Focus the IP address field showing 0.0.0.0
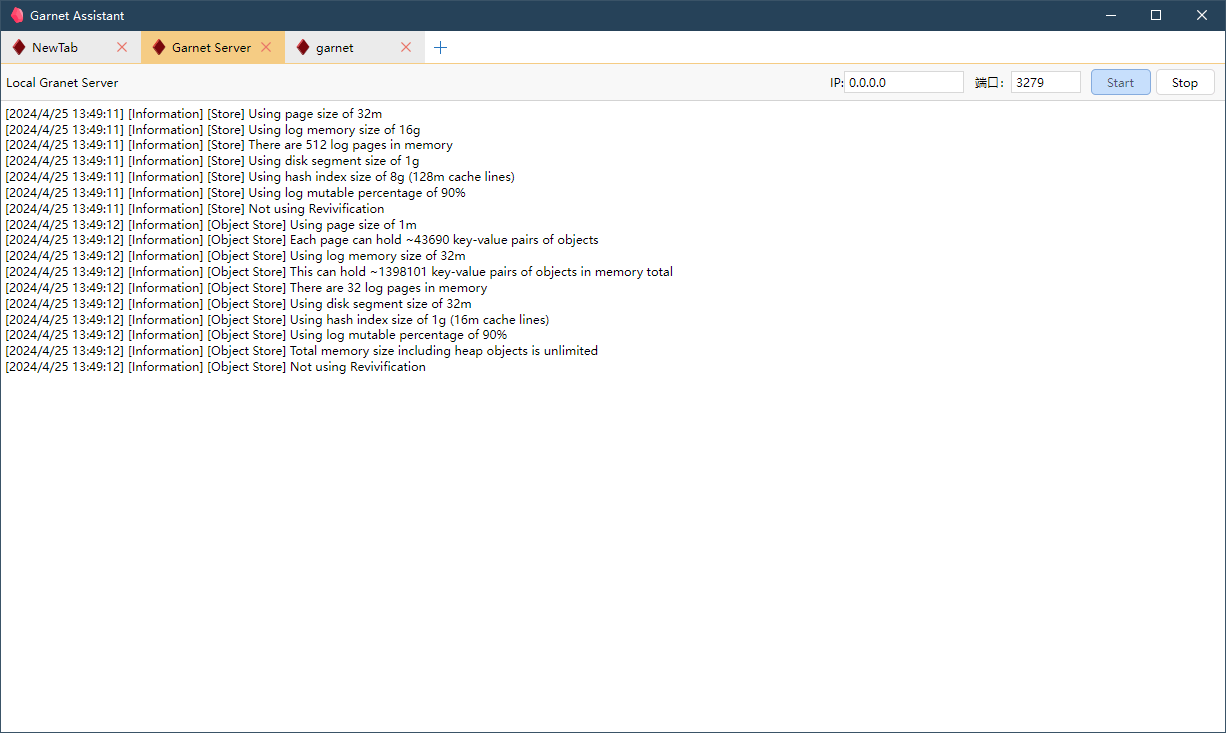Viewport: 1226px width, 733px height. pos(904,83)
